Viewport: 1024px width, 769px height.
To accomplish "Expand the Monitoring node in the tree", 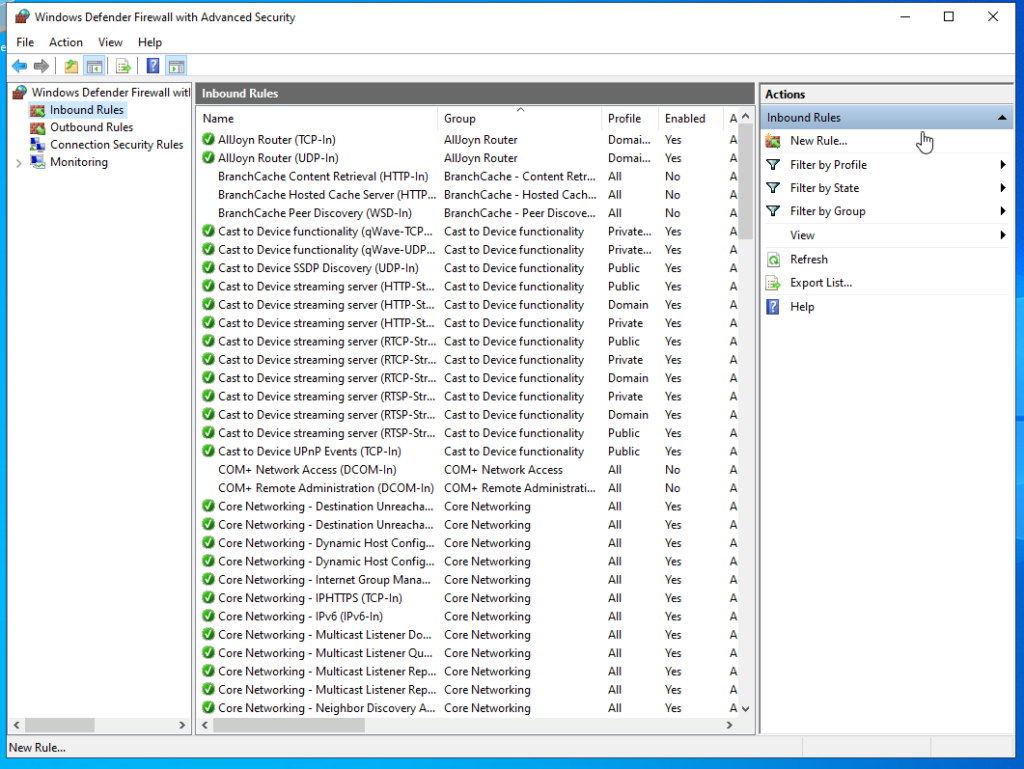I will [19, 163].
